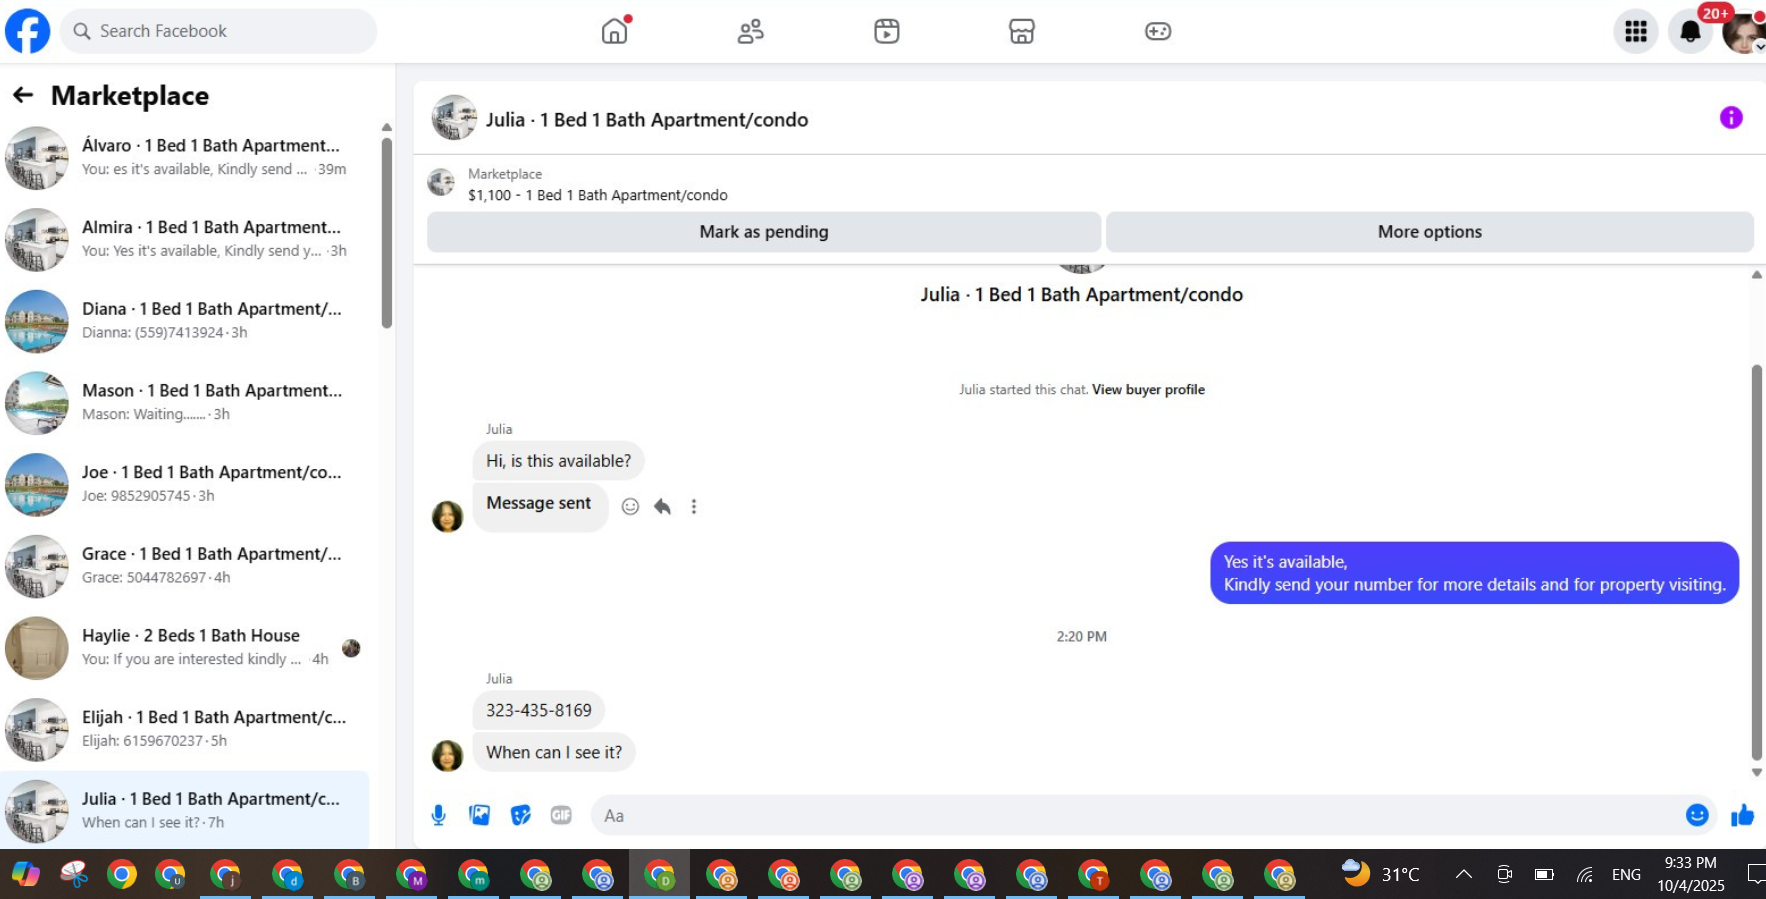Click the battery tray icon
The height and width of the screenshot is (899, 1766).
click(1544, 875)
